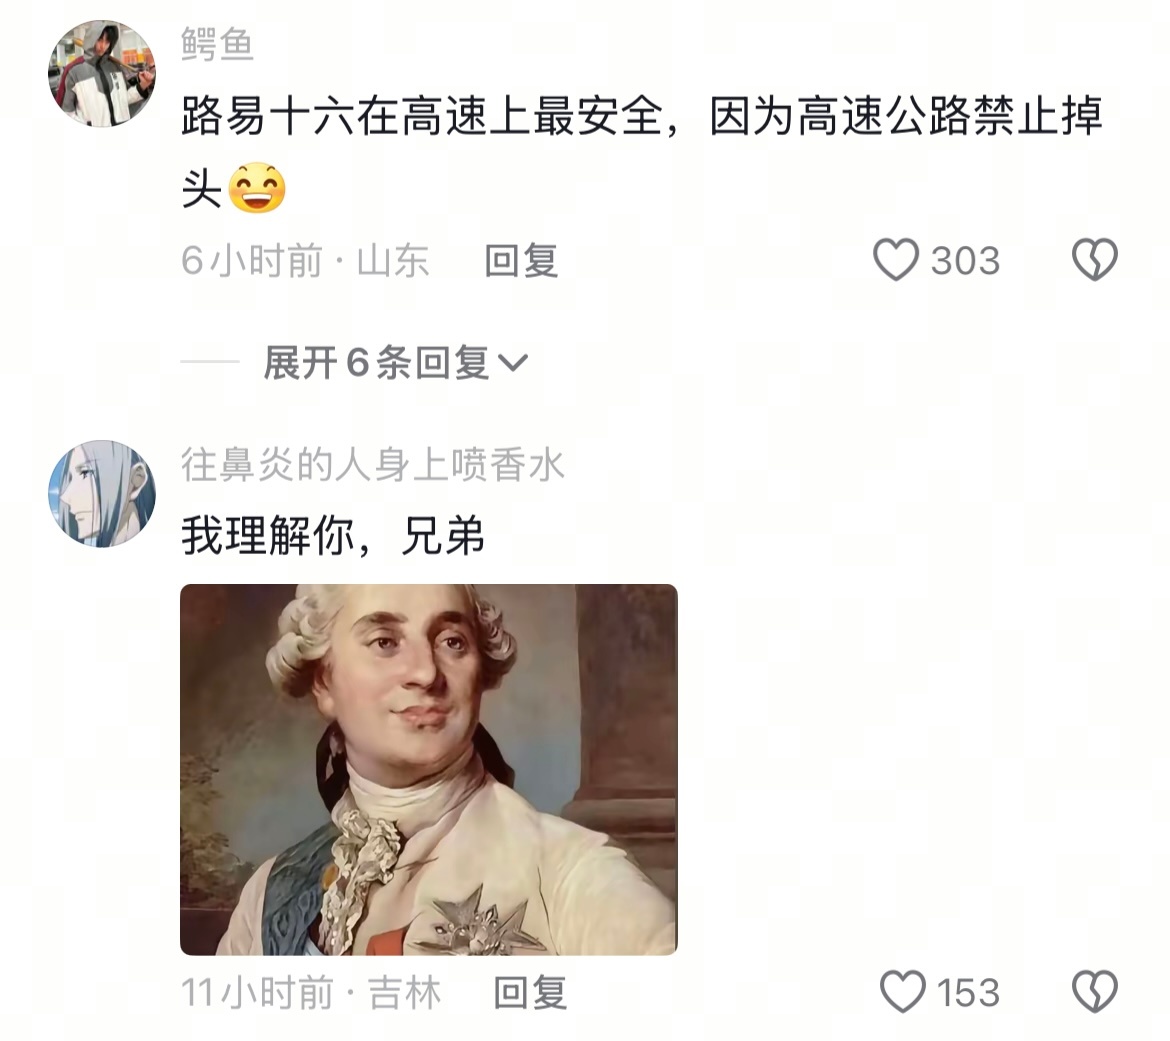Open username 鳄鱼 profile

tap(217, 44)
